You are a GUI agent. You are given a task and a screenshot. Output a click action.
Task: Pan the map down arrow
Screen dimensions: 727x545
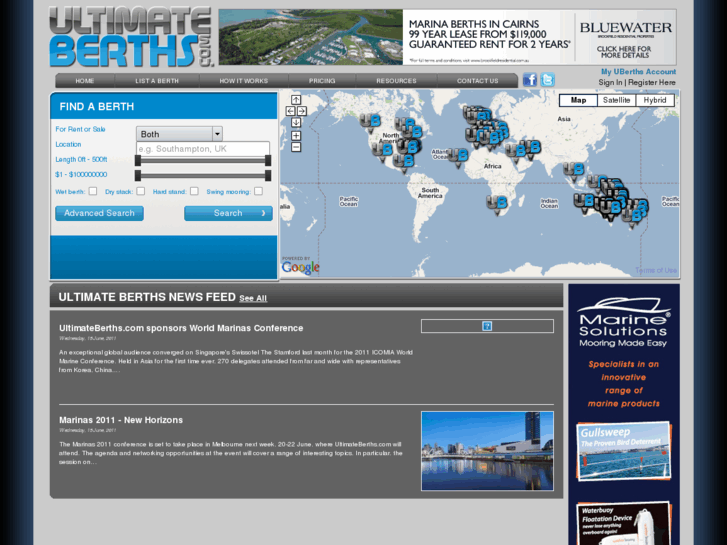(x=296, y=122)
